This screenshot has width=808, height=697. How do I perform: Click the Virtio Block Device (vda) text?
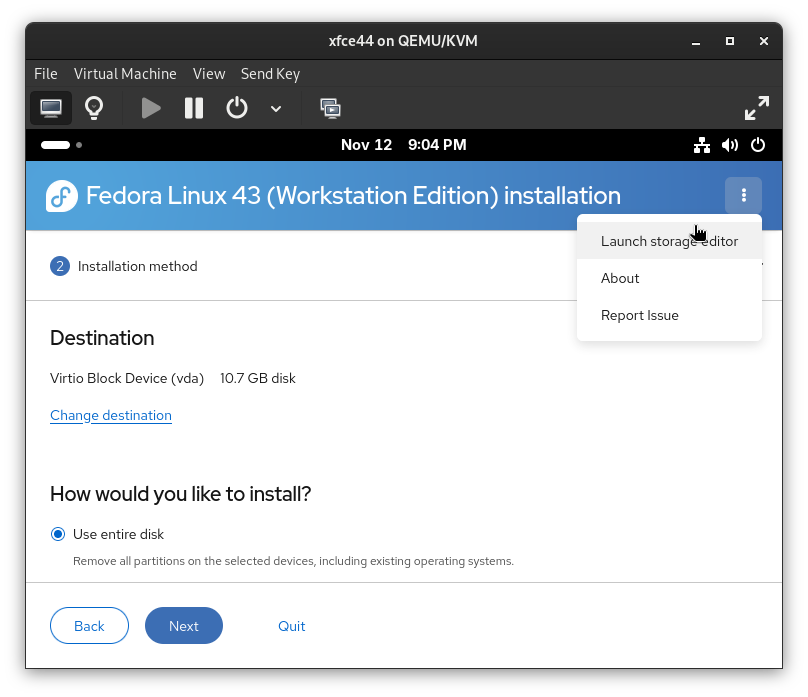coord(127,378)
